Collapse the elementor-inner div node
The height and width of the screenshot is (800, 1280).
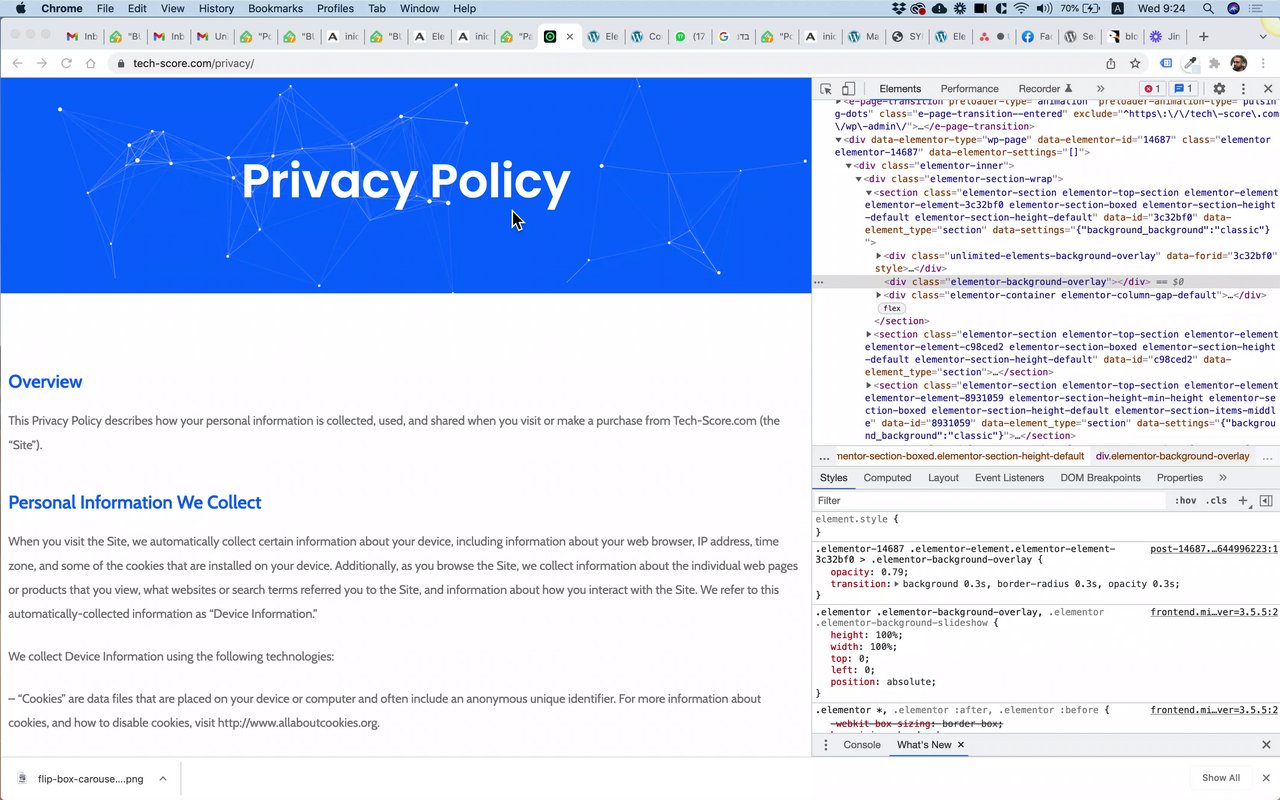[849, 166]
